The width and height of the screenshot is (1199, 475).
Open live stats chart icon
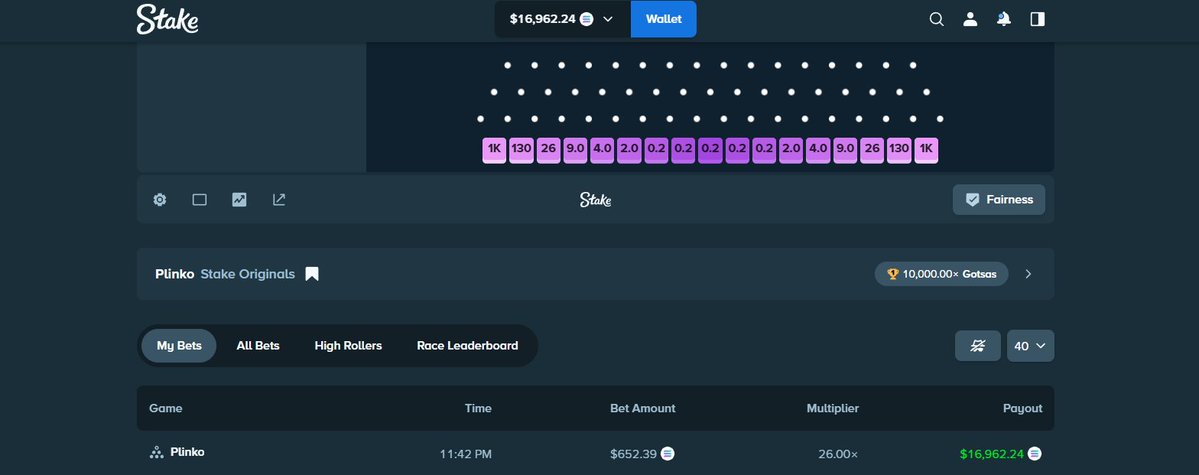239,200
